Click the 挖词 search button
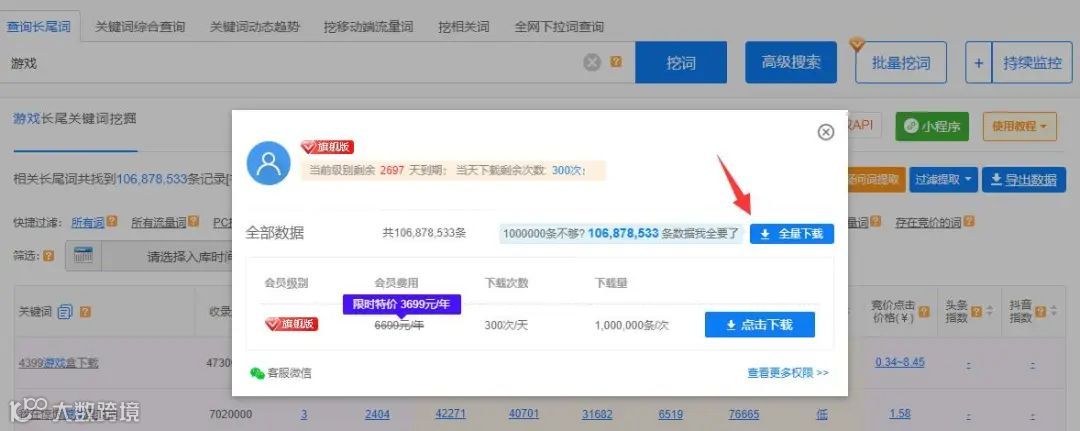 [681, 63]
